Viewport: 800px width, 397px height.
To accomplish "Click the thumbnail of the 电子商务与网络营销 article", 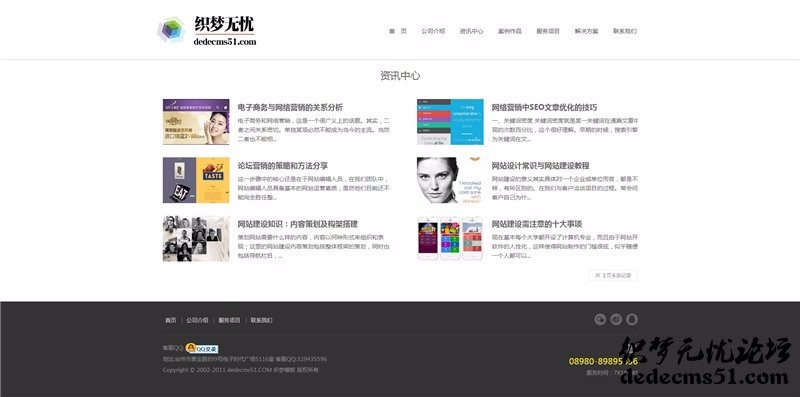I will (x=196, y=121).
